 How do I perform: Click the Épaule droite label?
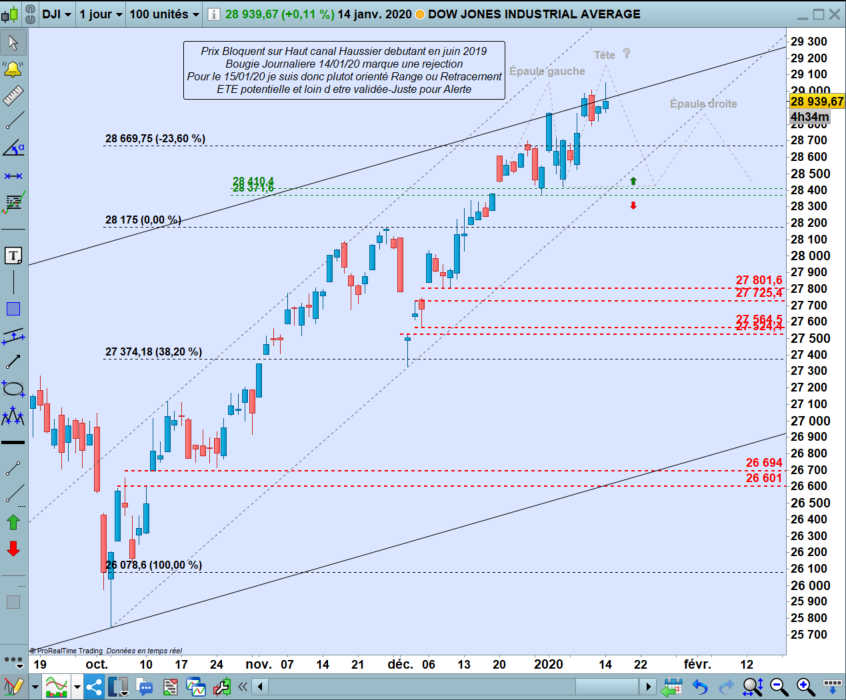[703, 104]
